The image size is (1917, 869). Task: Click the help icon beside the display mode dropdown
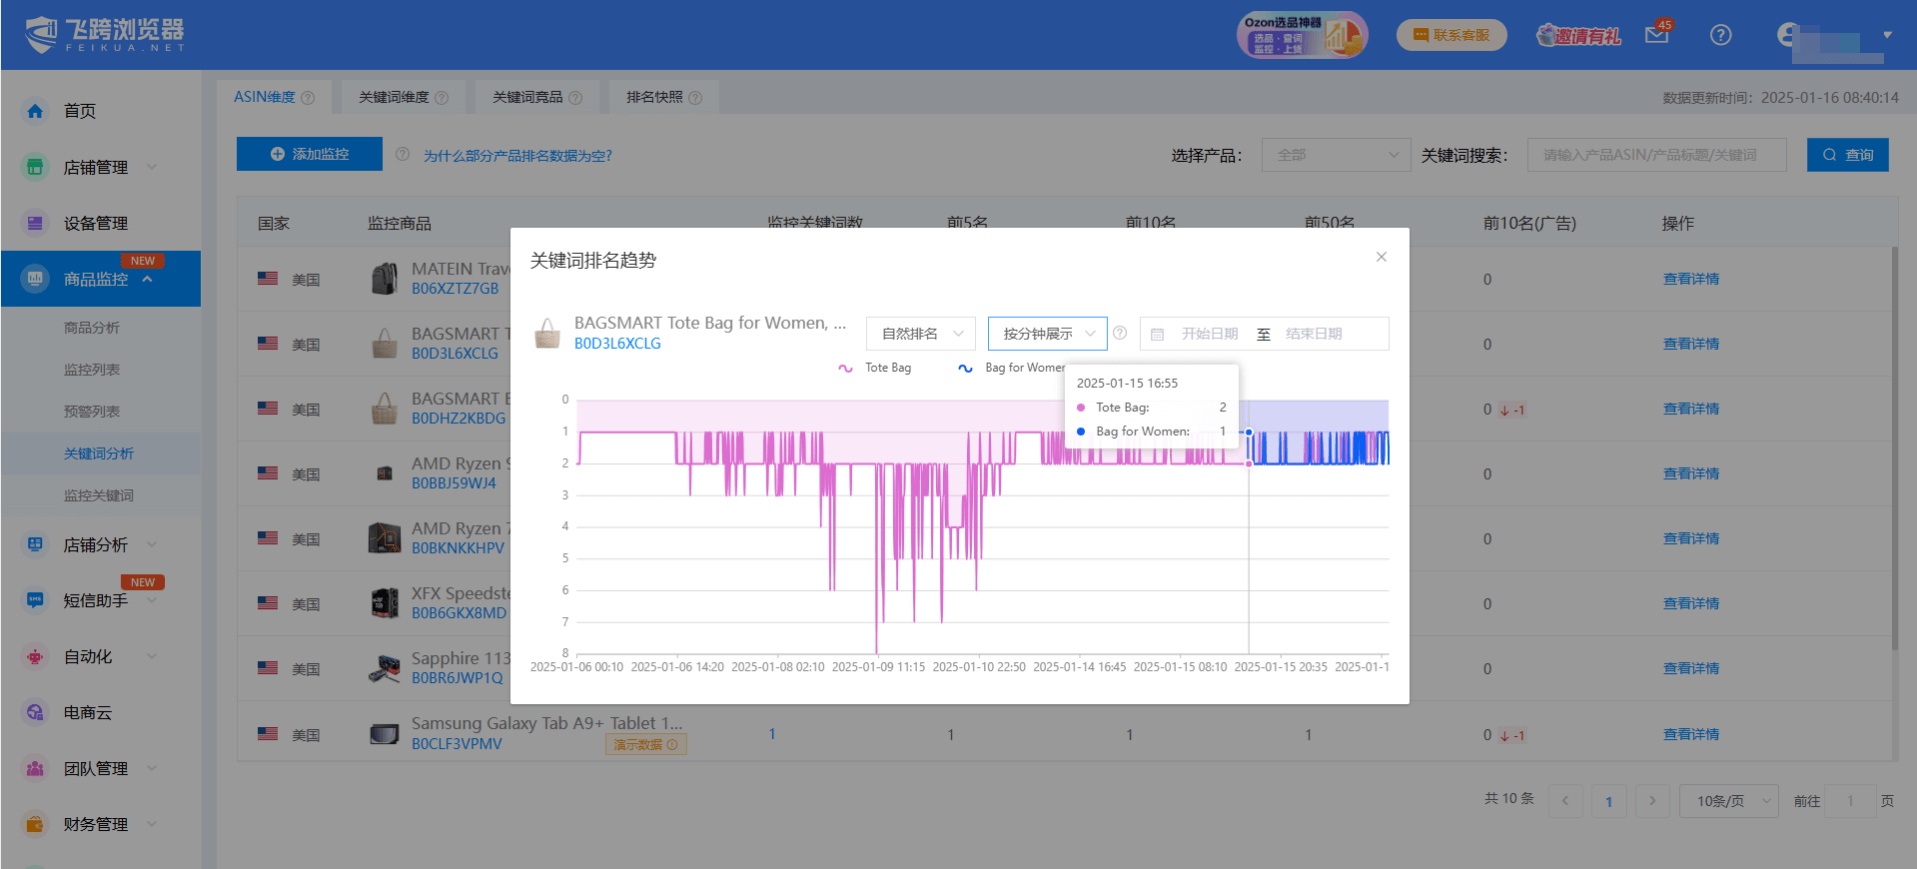[1120, 333]
